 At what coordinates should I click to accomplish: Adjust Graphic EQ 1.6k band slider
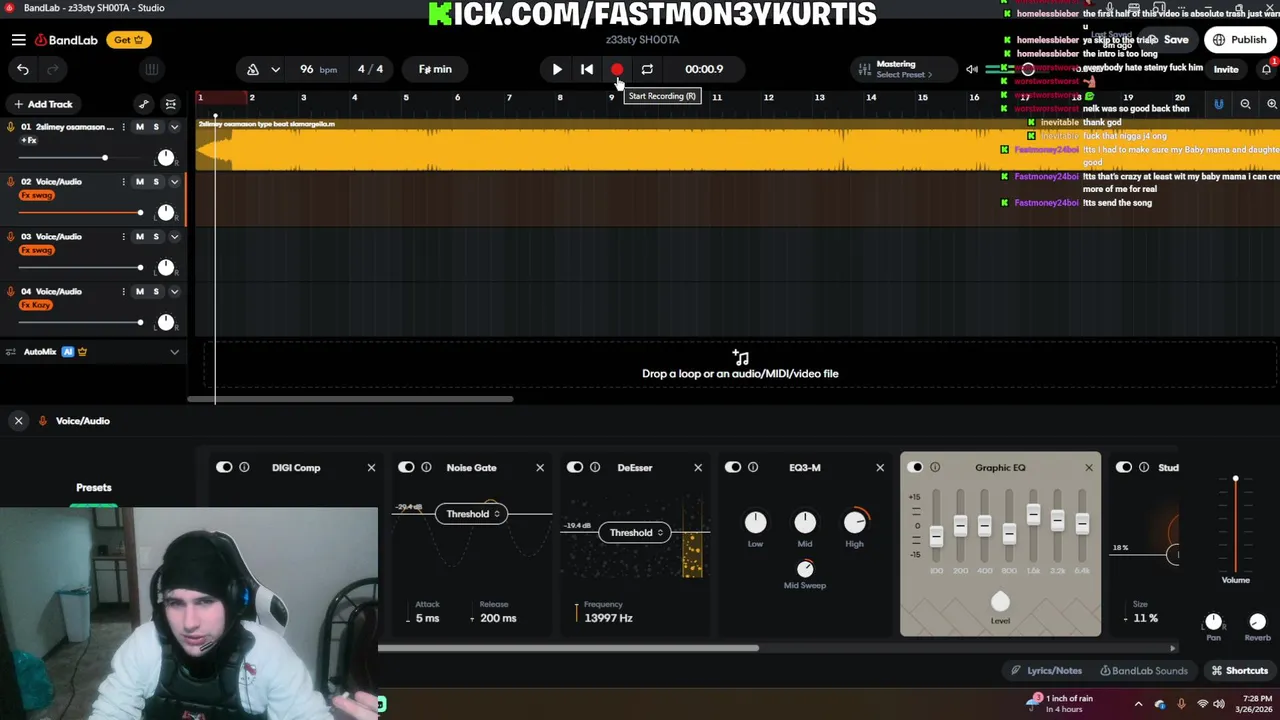coord(1033,514)
